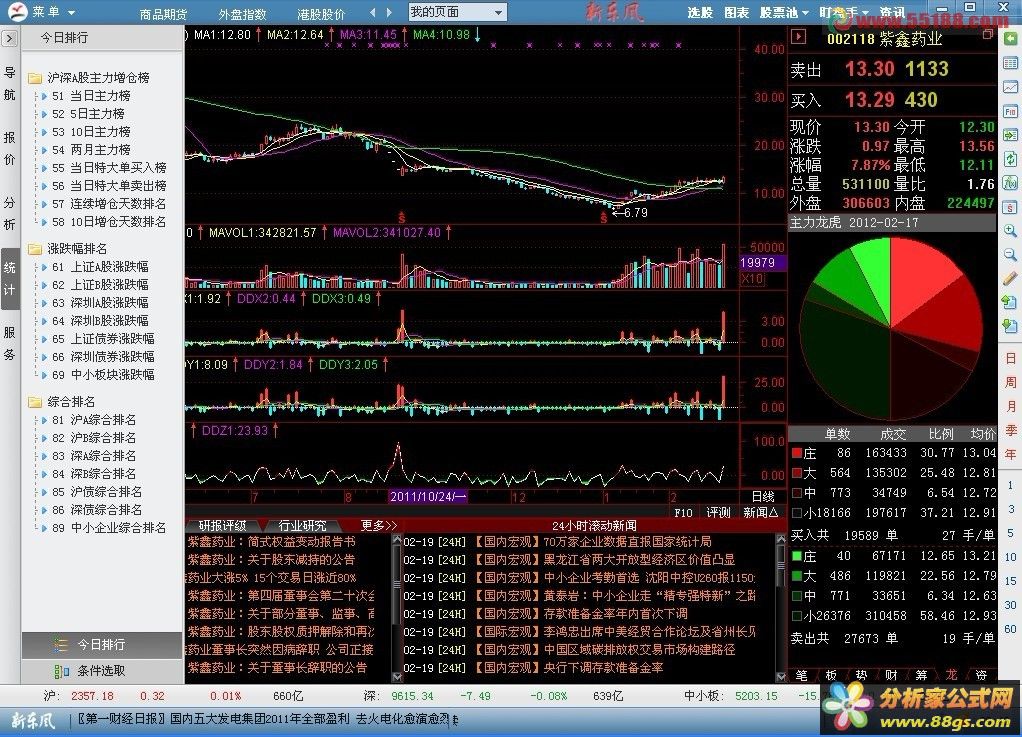
Task: Switch to 日 daily period
Action: (1010, 358)
